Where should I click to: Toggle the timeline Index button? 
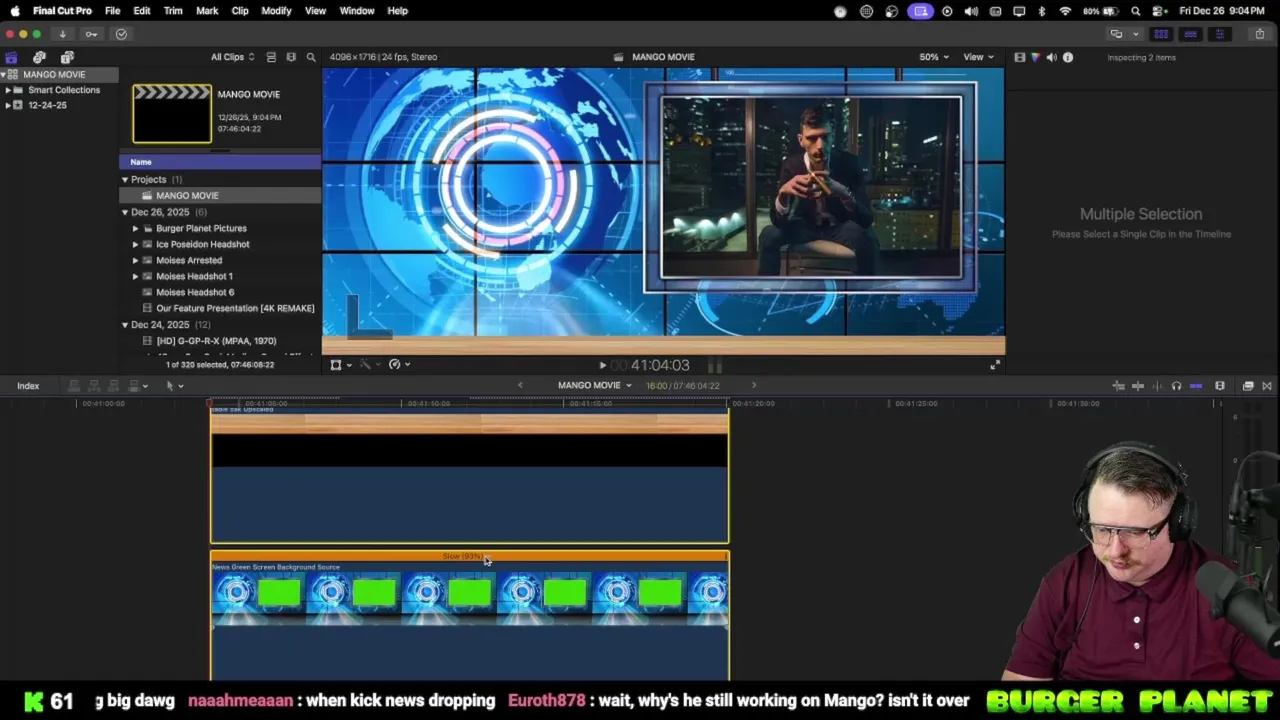coord(28,386)
